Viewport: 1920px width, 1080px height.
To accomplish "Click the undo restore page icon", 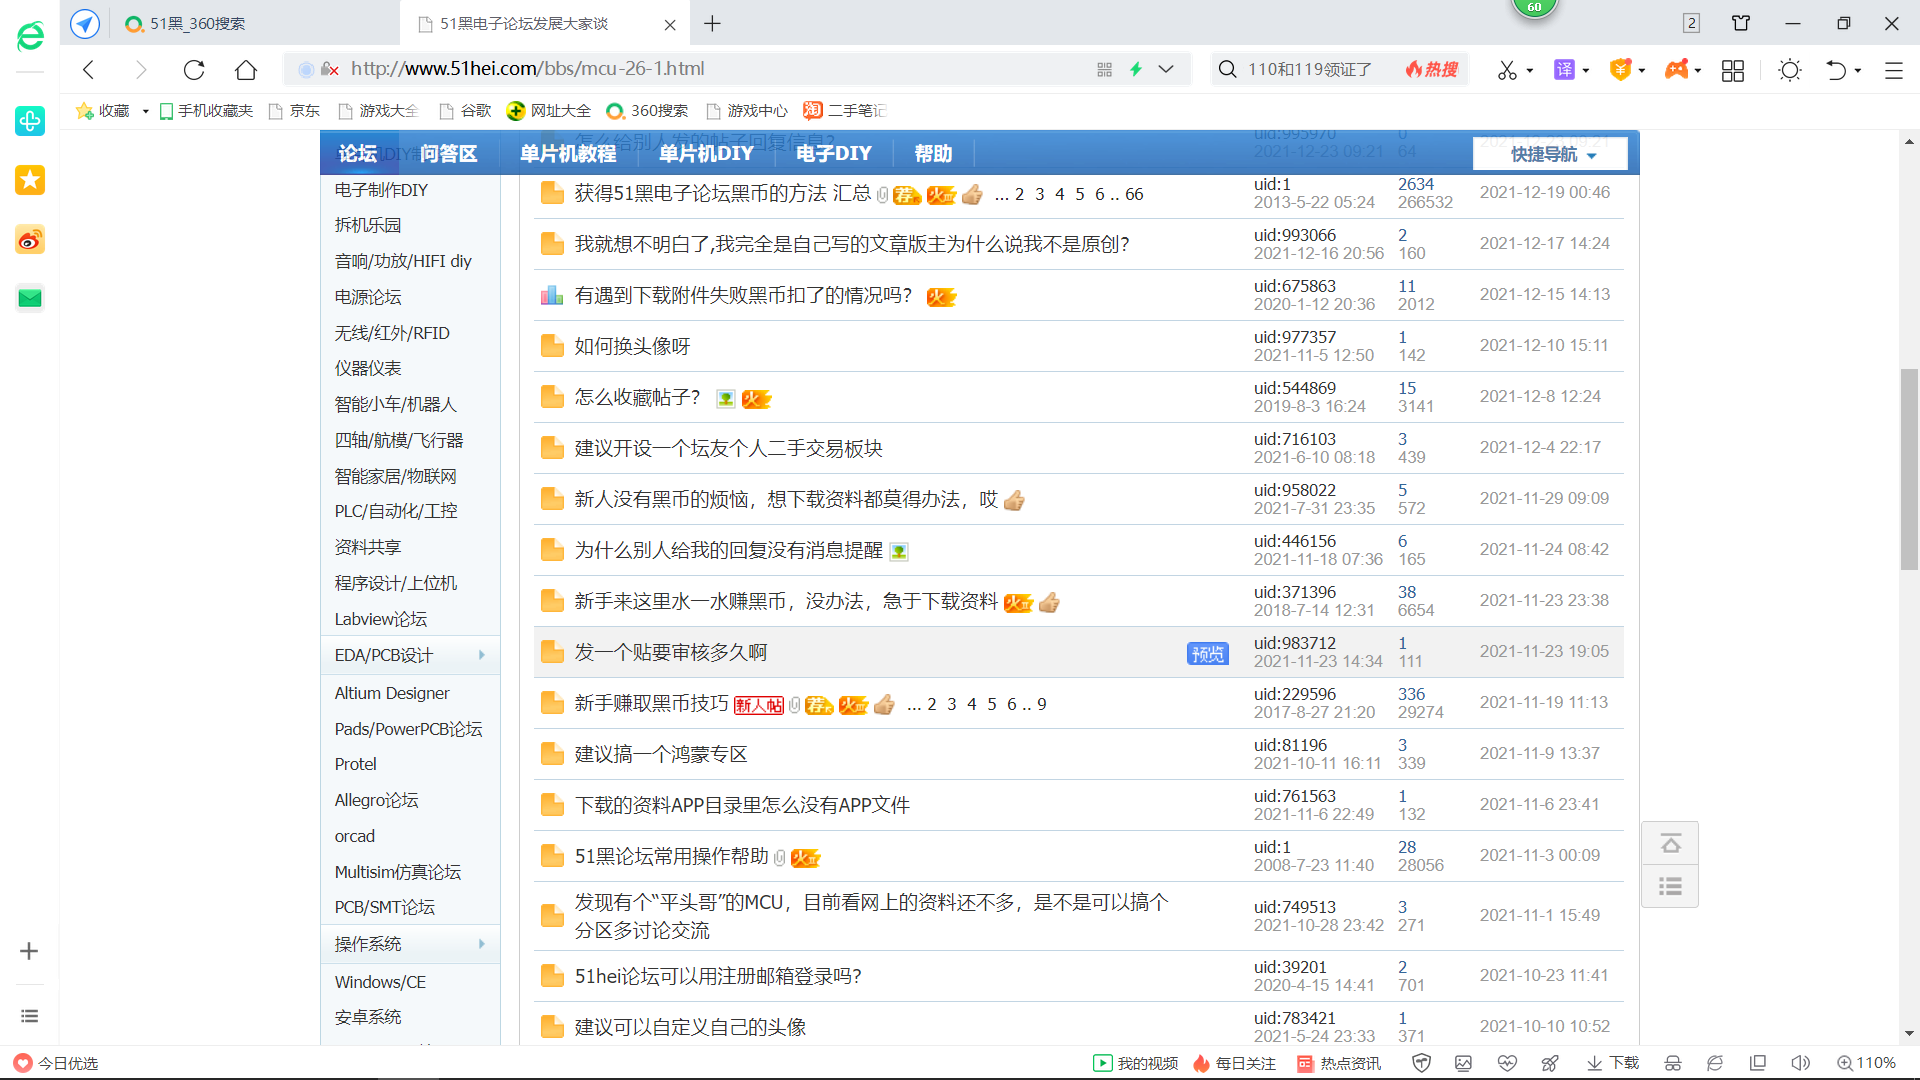I will pyautogui.click(x=1836, y=69).
